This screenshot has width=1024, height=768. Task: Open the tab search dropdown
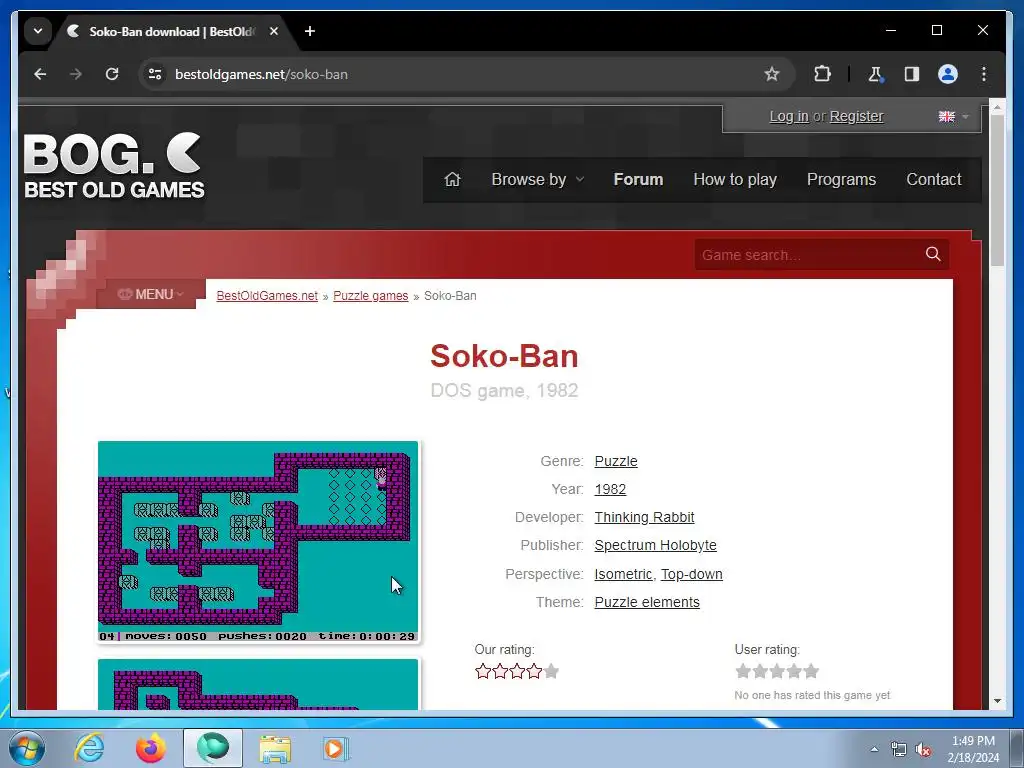[x=38, y=31]
